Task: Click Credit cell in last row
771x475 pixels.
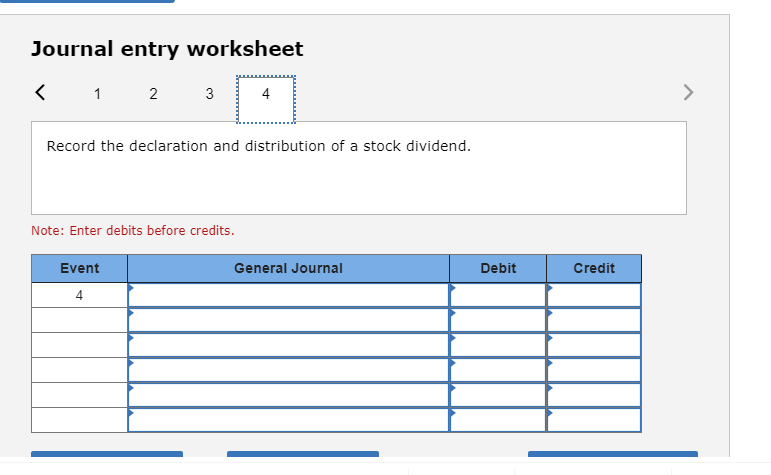Action: [x=594, y=420]
